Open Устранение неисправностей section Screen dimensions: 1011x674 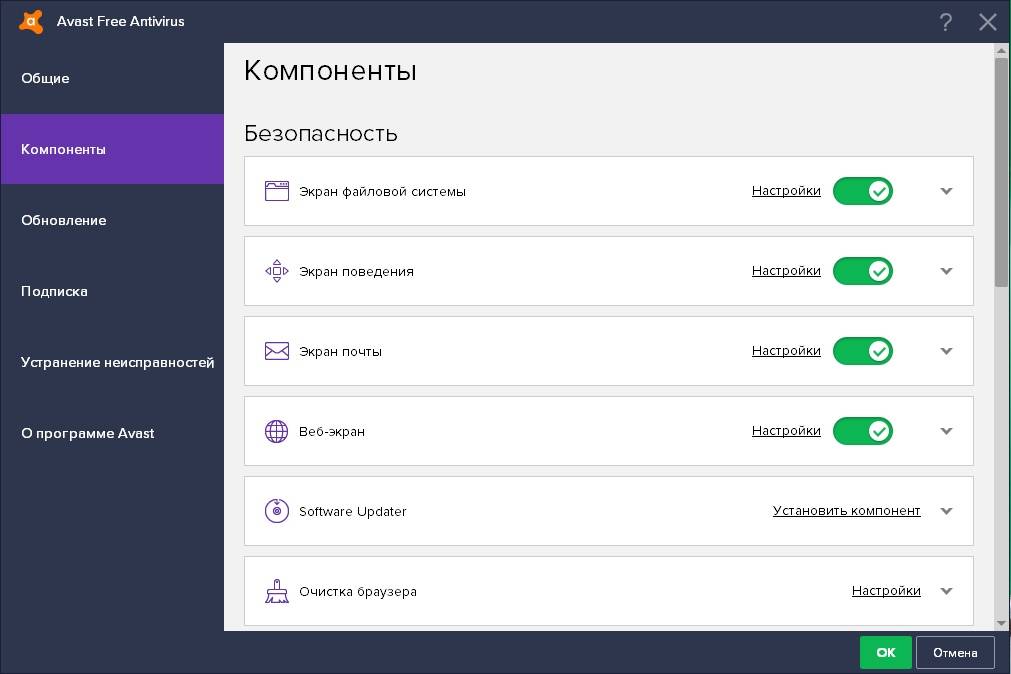tap(112, 362)
